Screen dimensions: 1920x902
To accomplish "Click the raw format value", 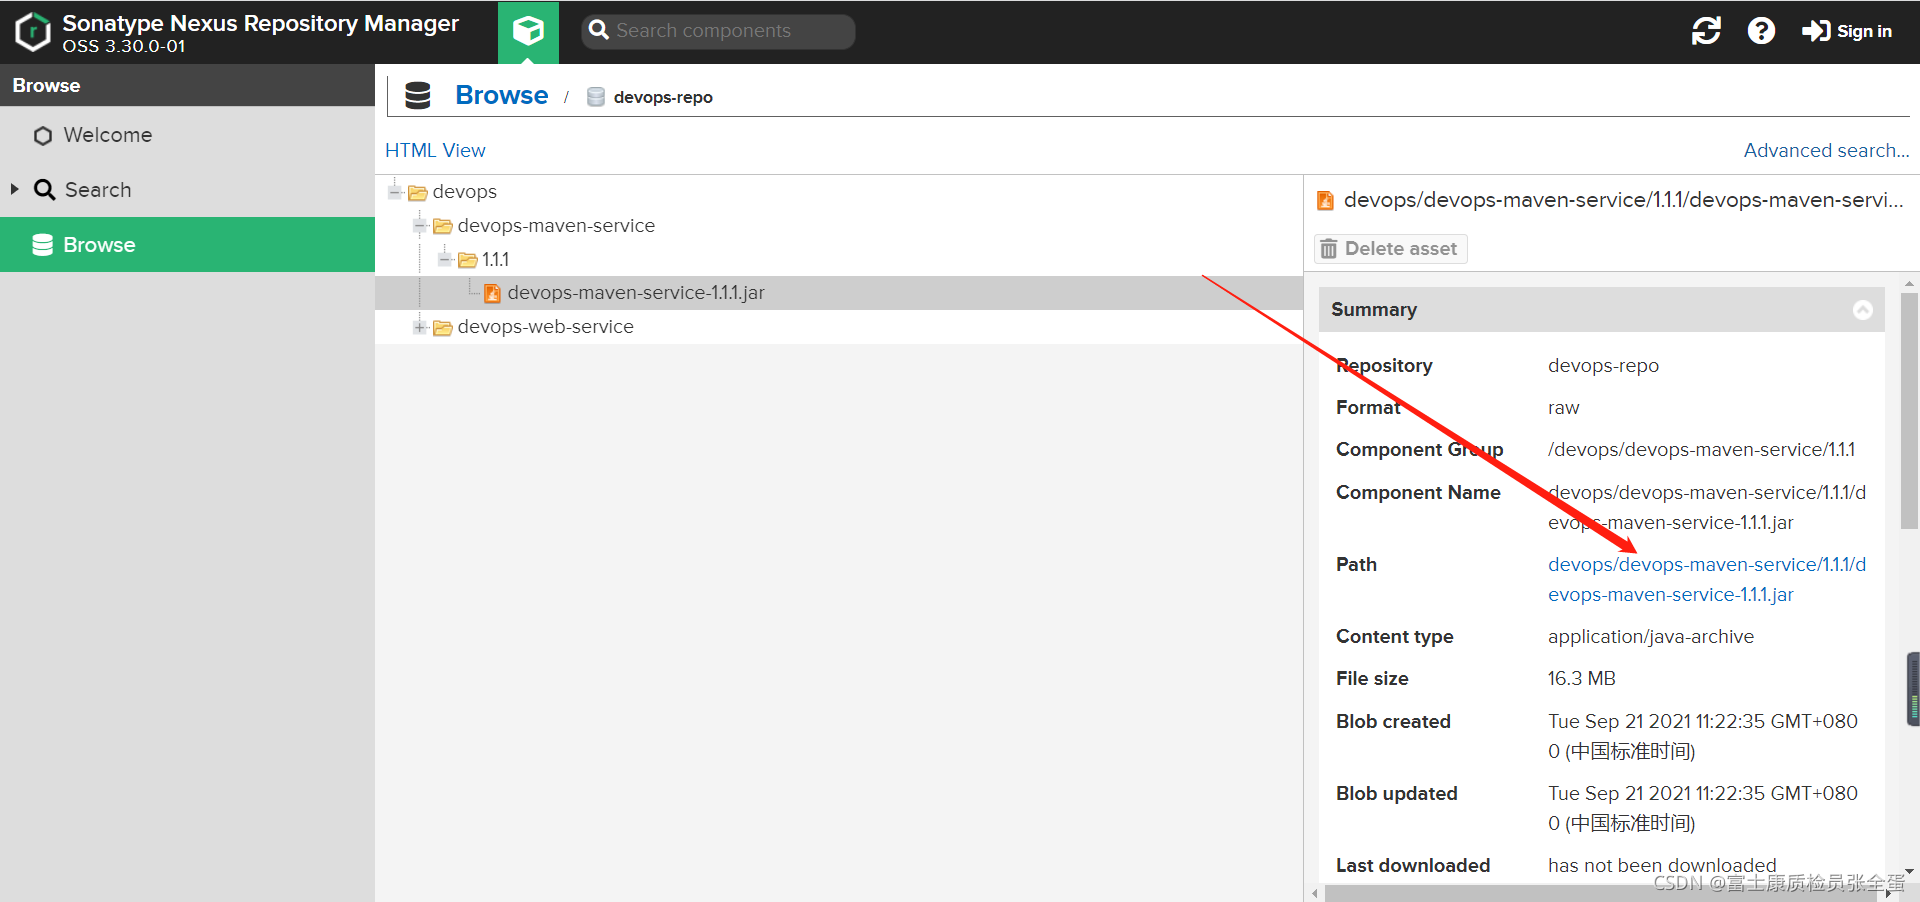I will point(1564,408).
